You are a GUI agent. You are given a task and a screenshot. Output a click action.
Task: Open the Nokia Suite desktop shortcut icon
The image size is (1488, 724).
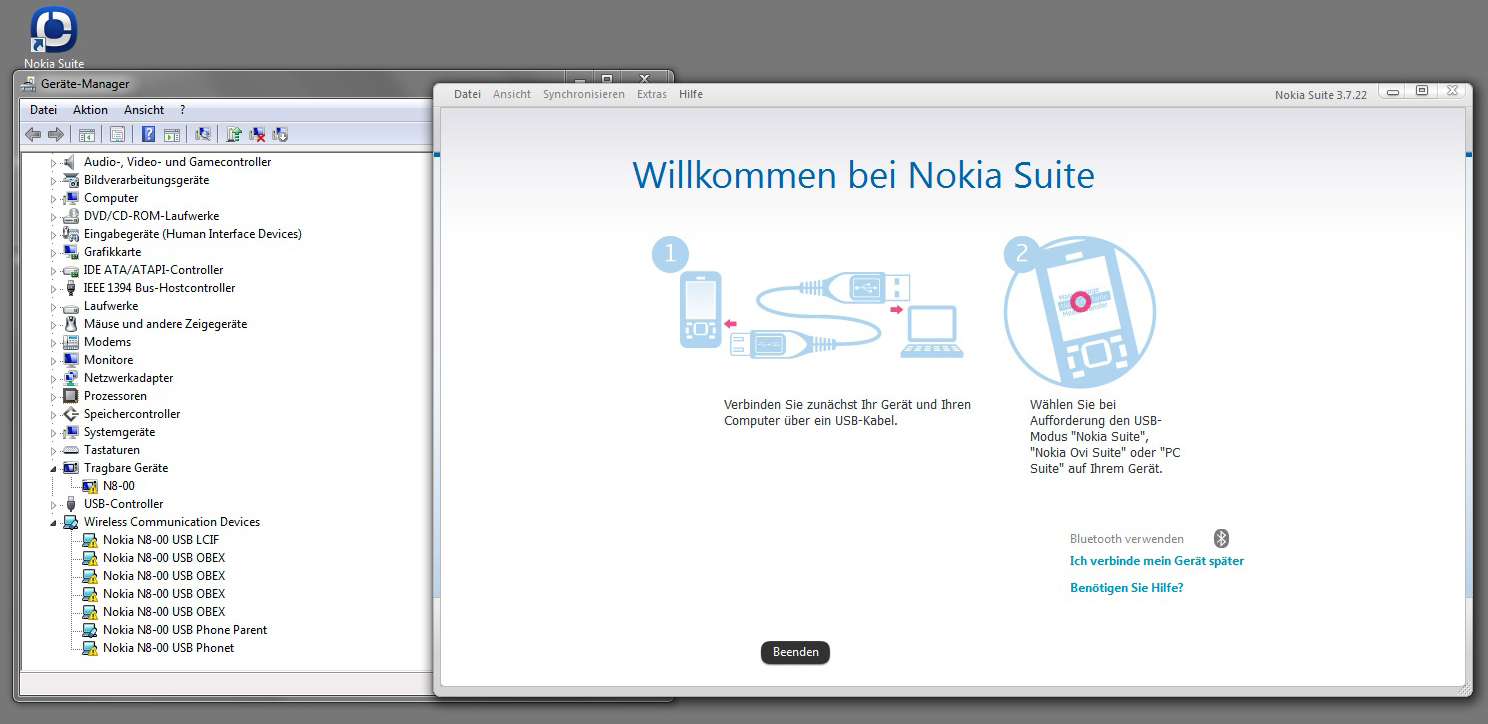pos(54,30)
